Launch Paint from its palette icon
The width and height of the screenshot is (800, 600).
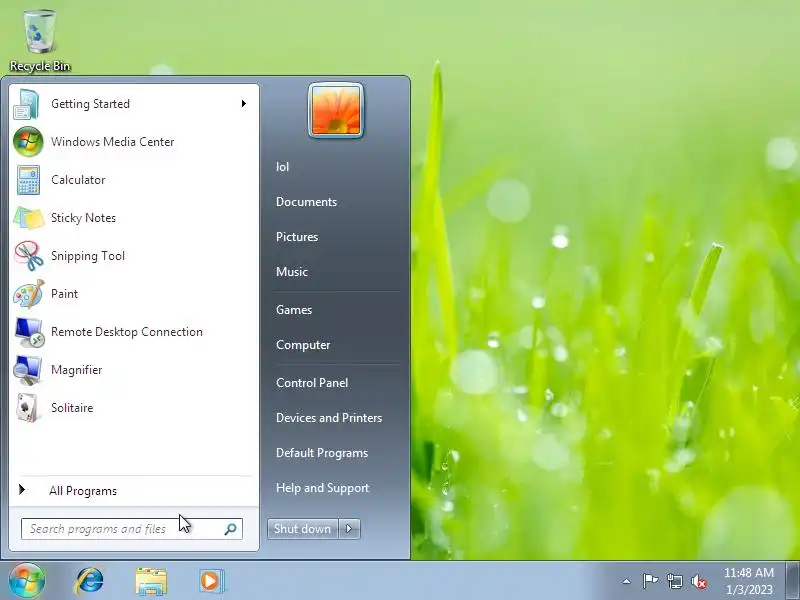coord(29,294)
